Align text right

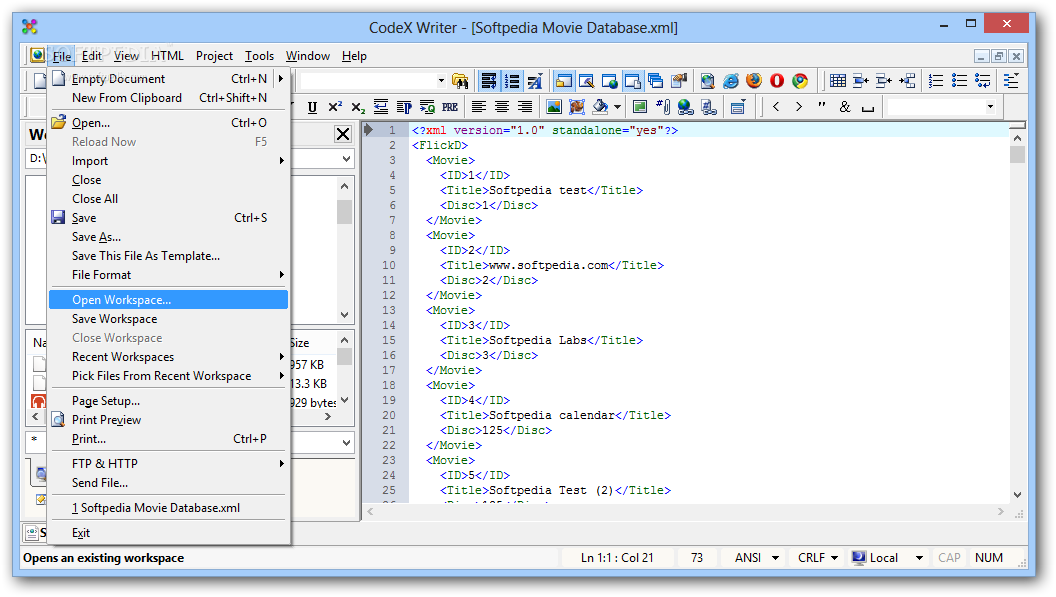[x=525, y=107]
